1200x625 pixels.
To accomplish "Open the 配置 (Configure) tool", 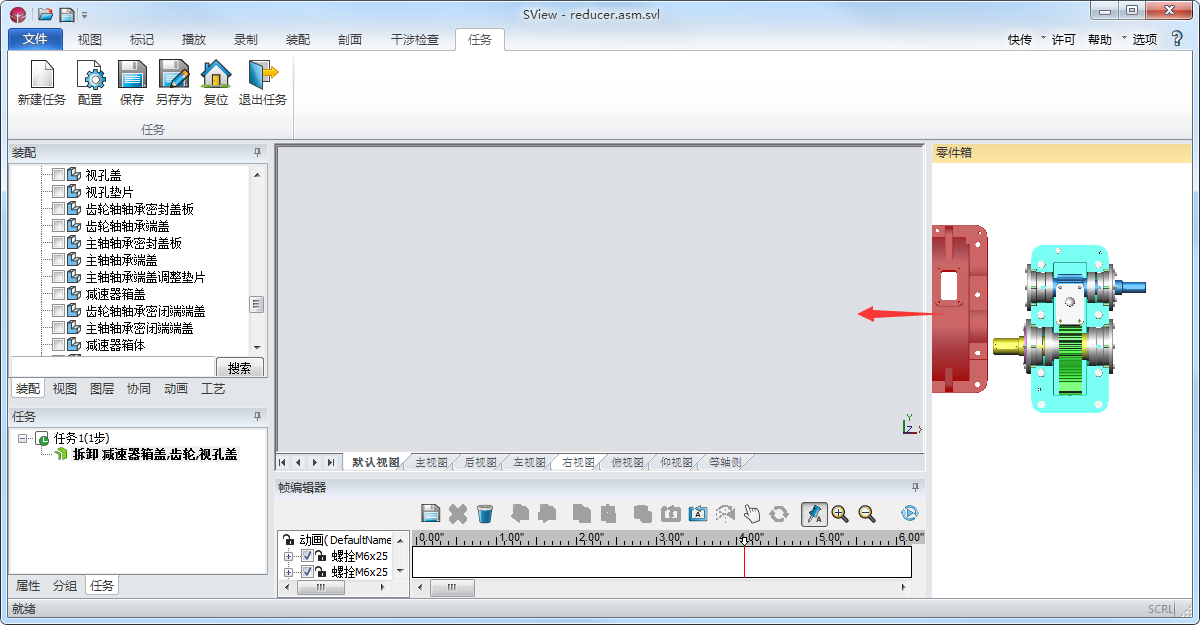I will (x=90, y=76).
